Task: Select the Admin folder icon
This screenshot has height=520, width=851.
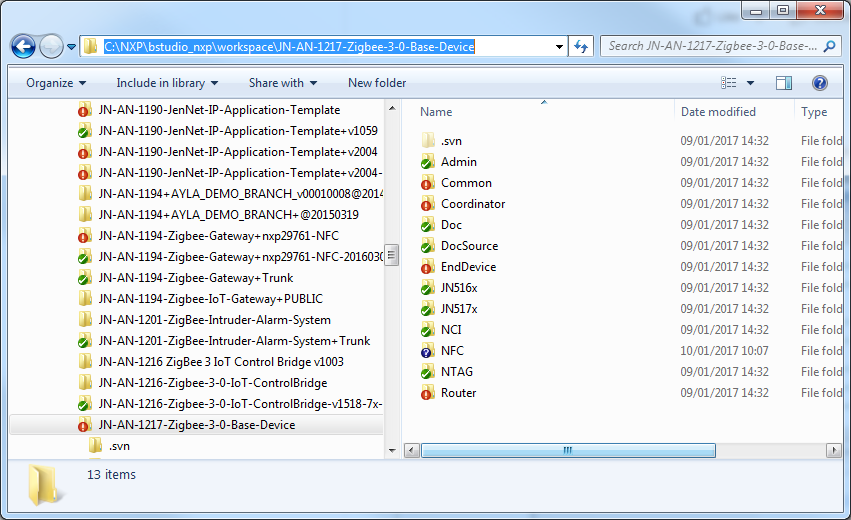Action: pyautogui.click(x=428, y=162)
